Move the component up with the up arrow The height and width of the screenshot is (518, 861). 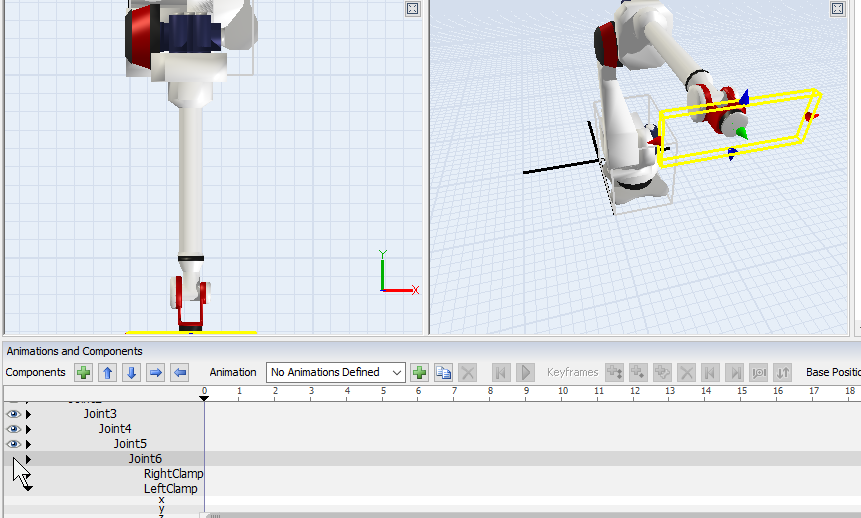(107, 372)
